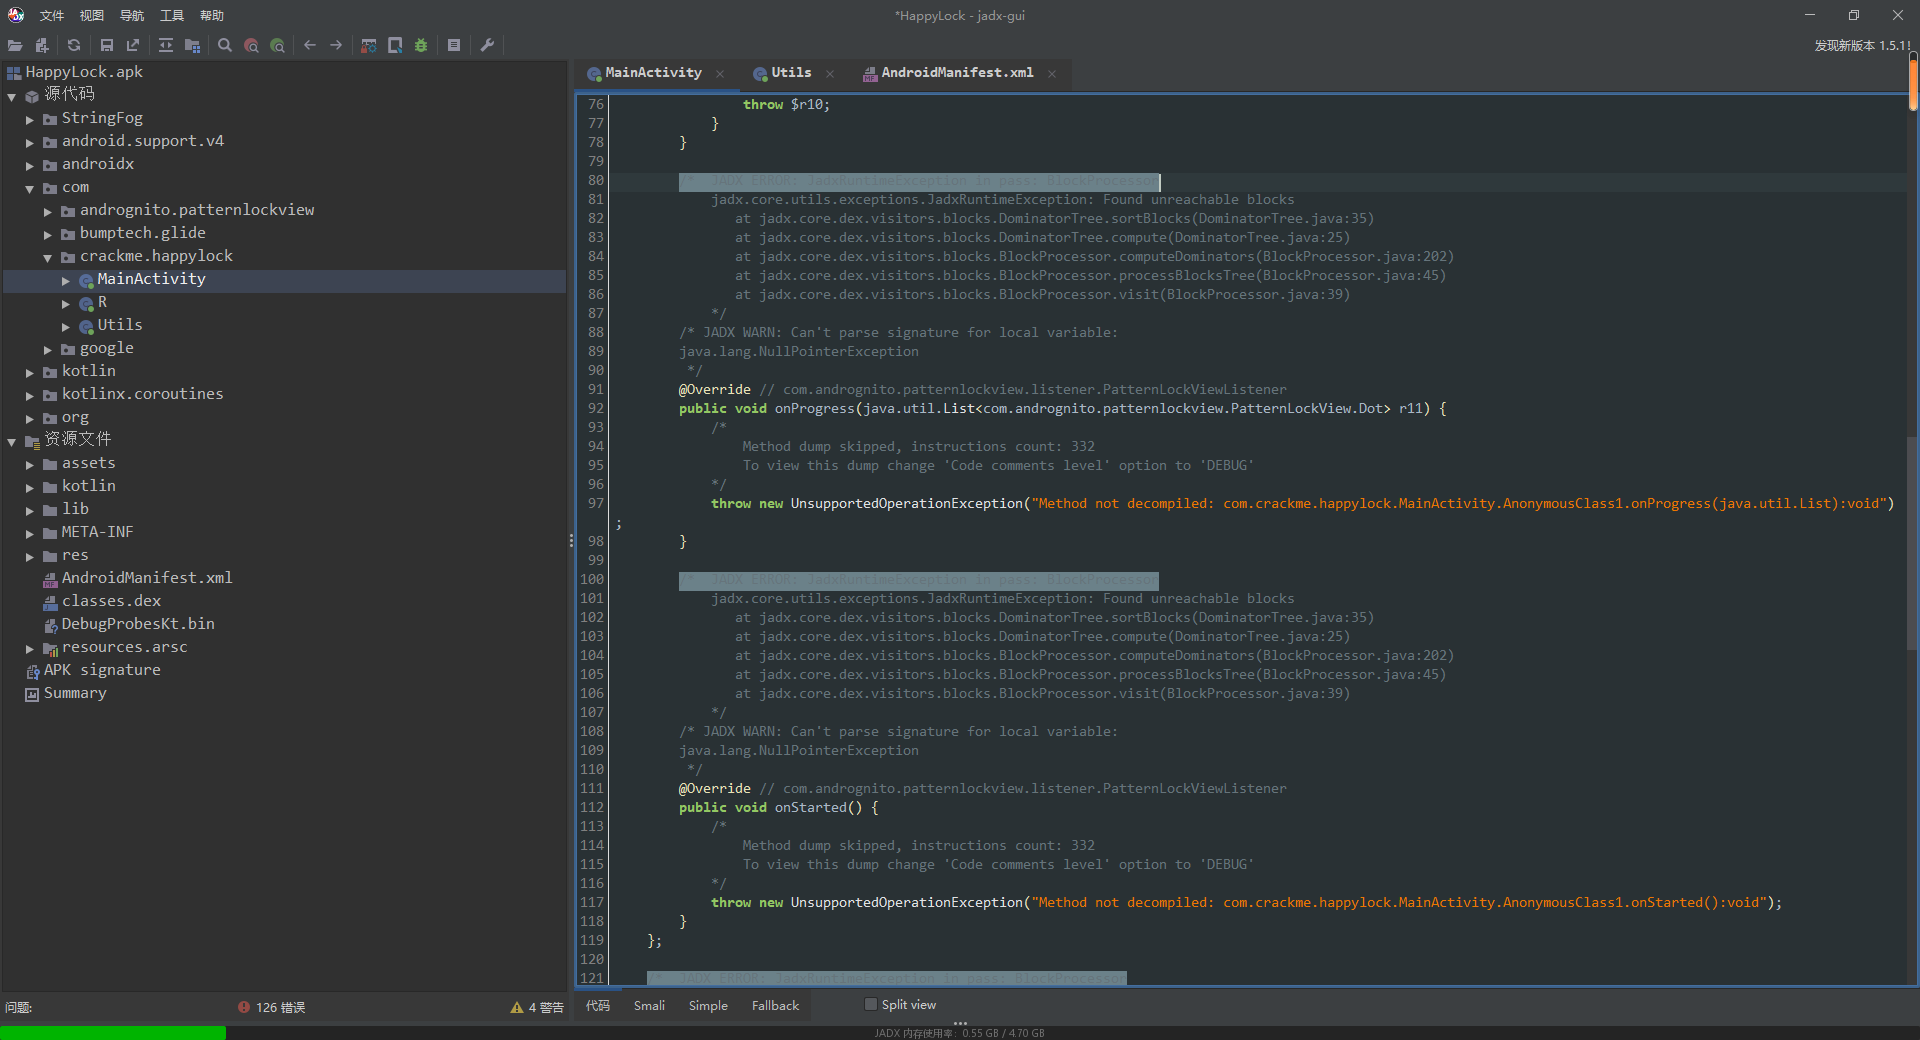Open the 文件 menu
The height and width of the screenshot is (1040, 1920).
(52, 15)
